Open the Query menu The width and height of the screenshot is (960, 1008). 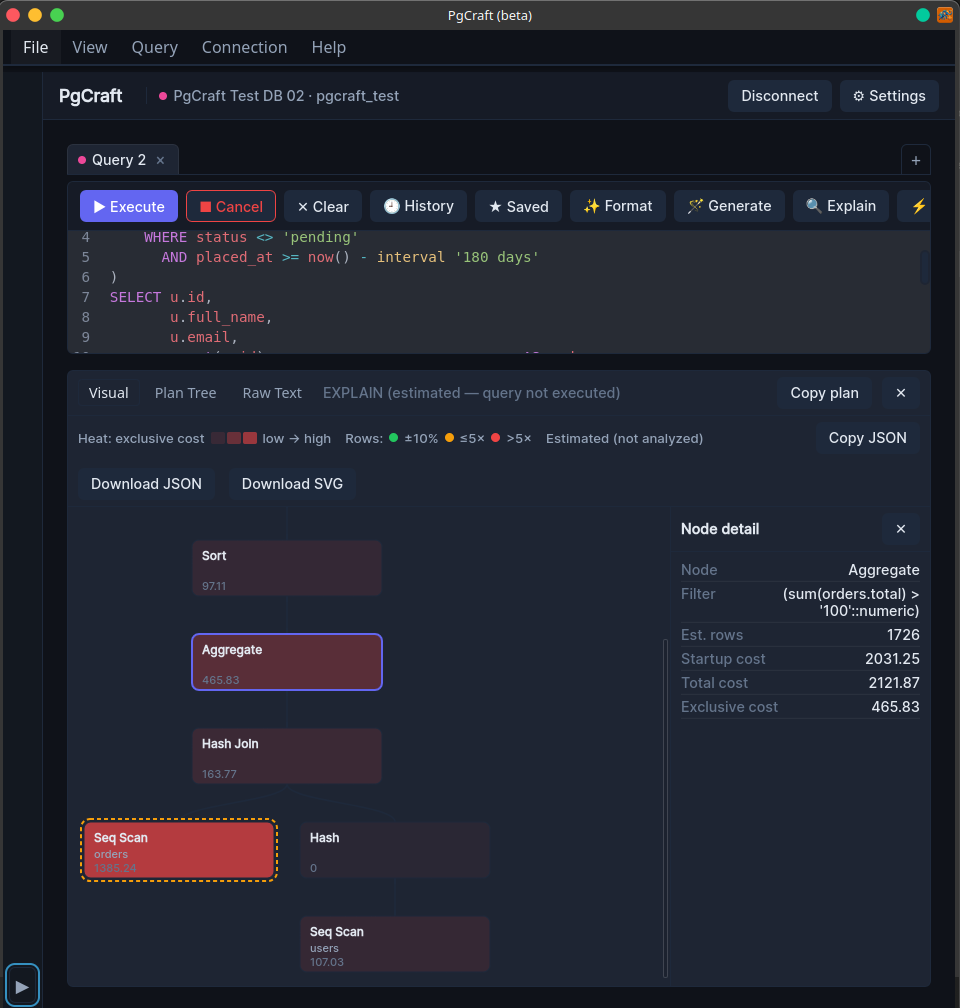154,48
